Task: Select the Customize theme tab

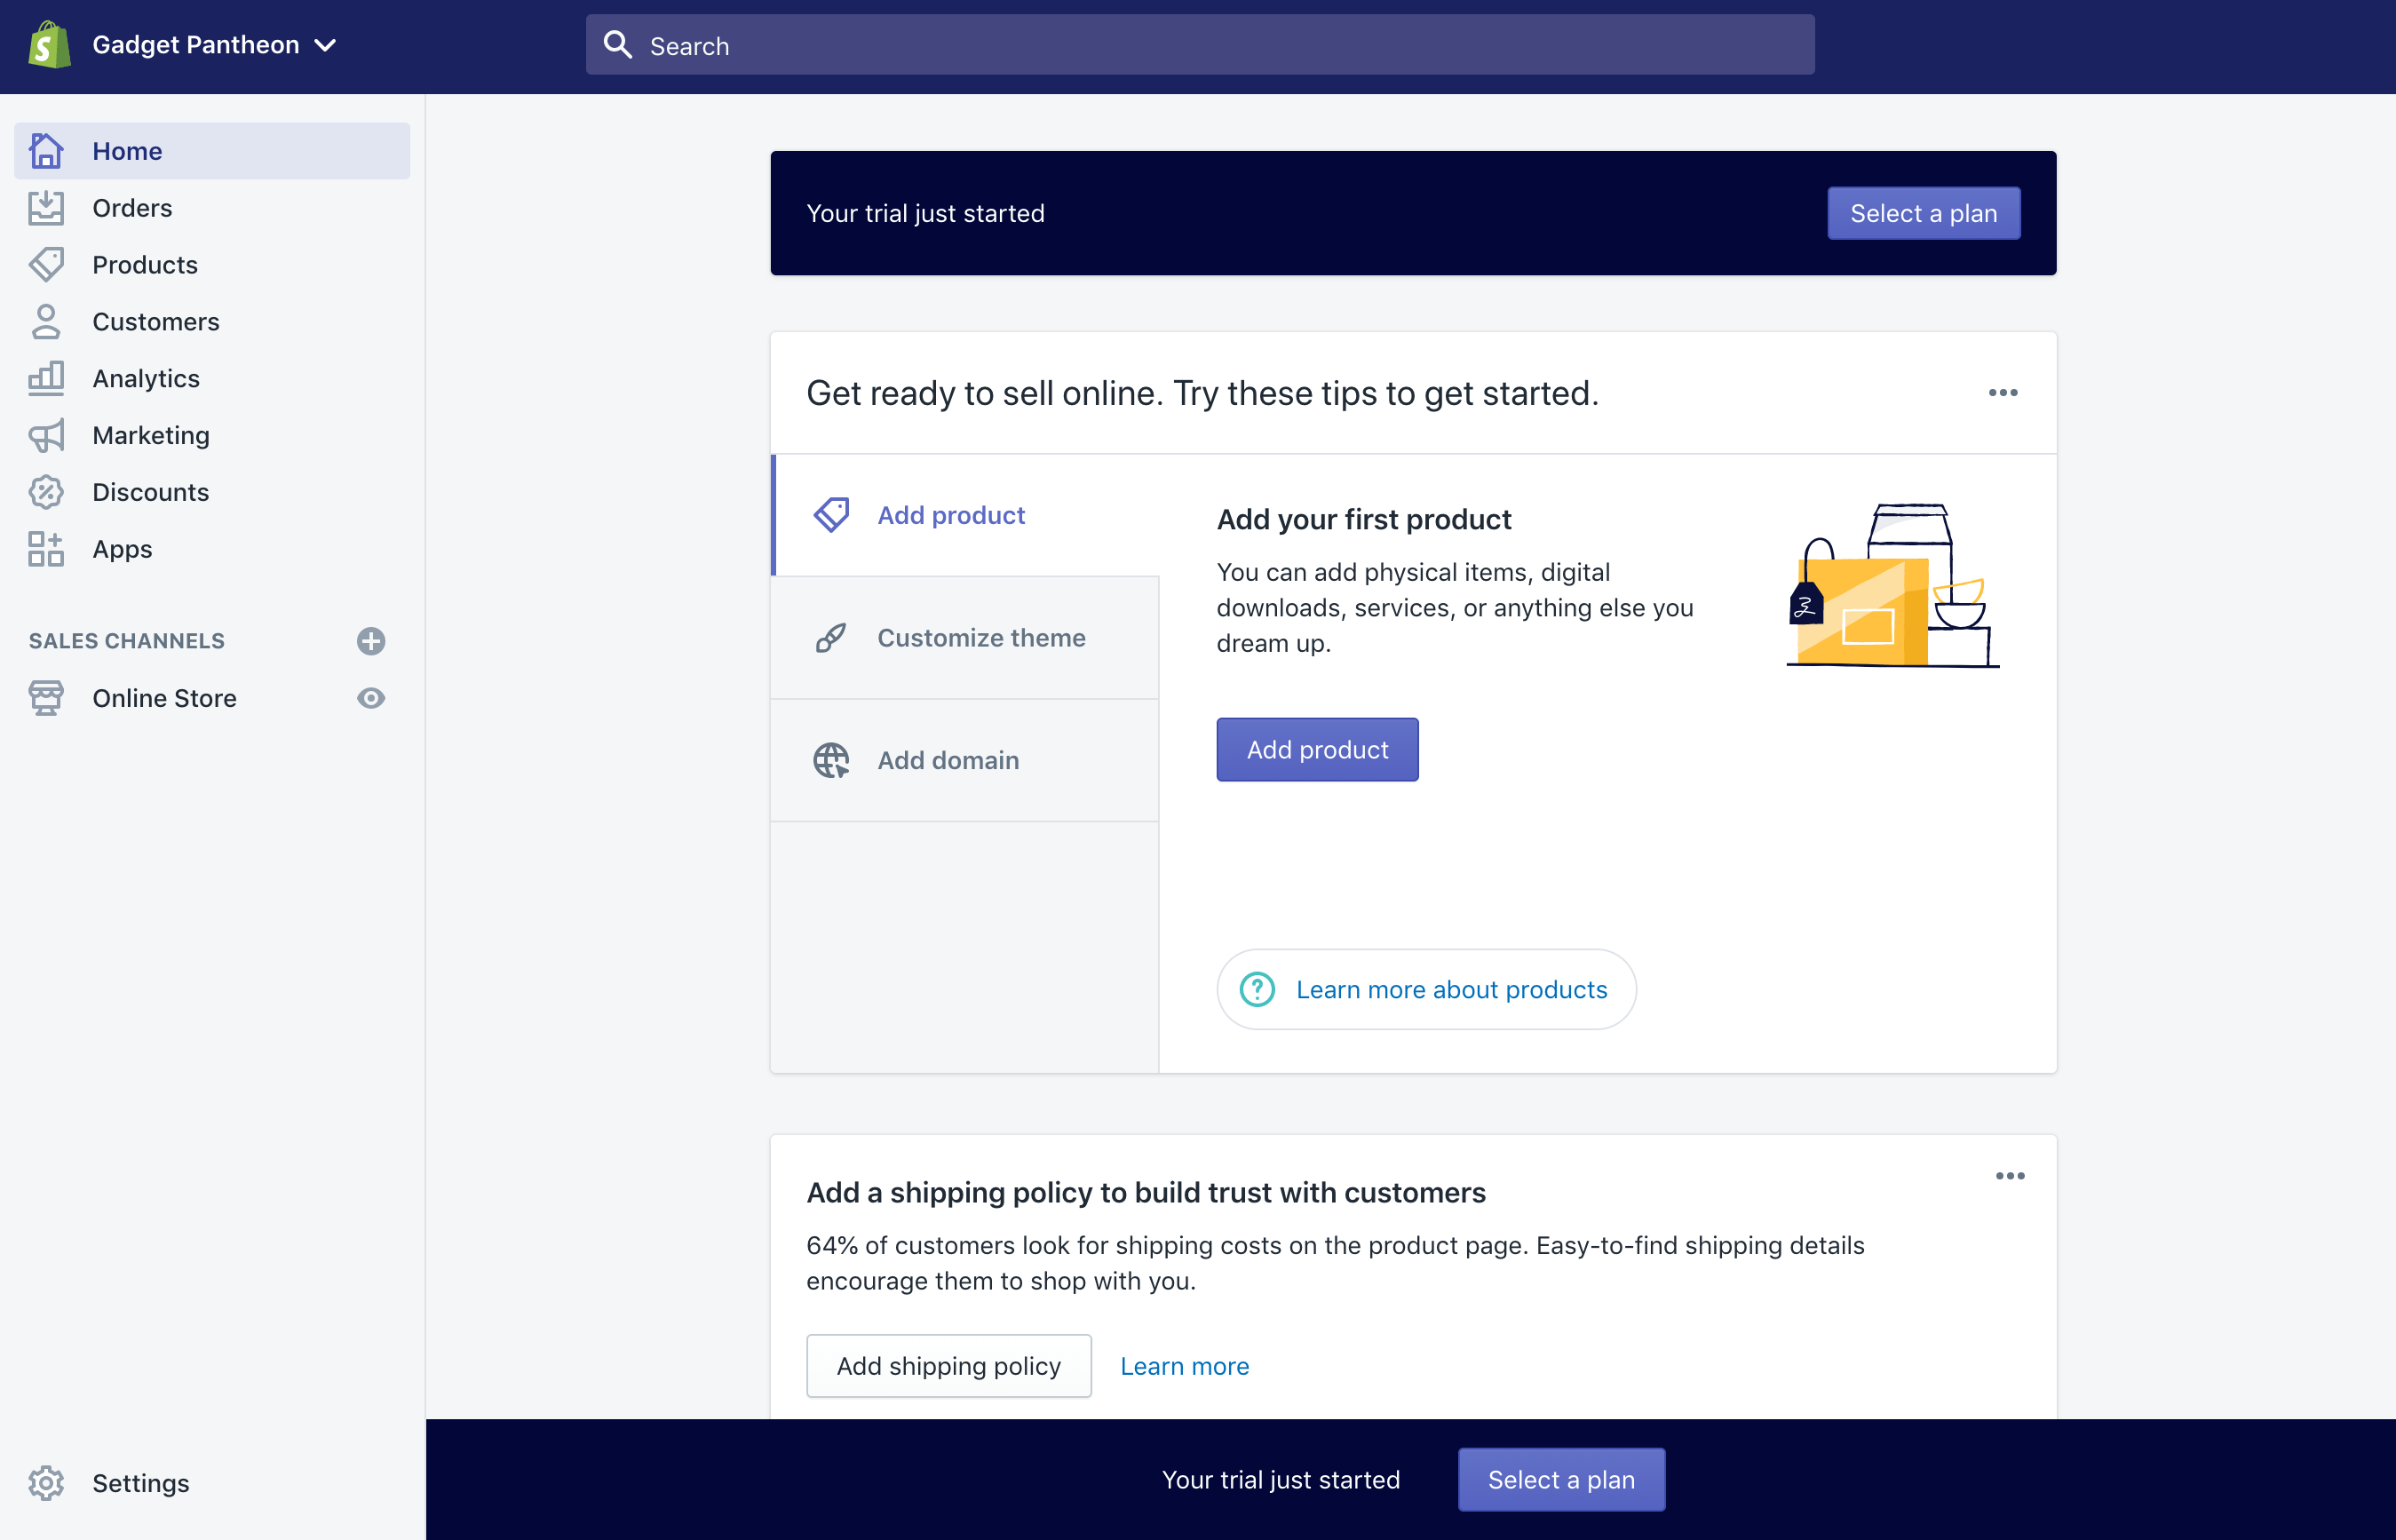Action: click(x=965, y=638)
